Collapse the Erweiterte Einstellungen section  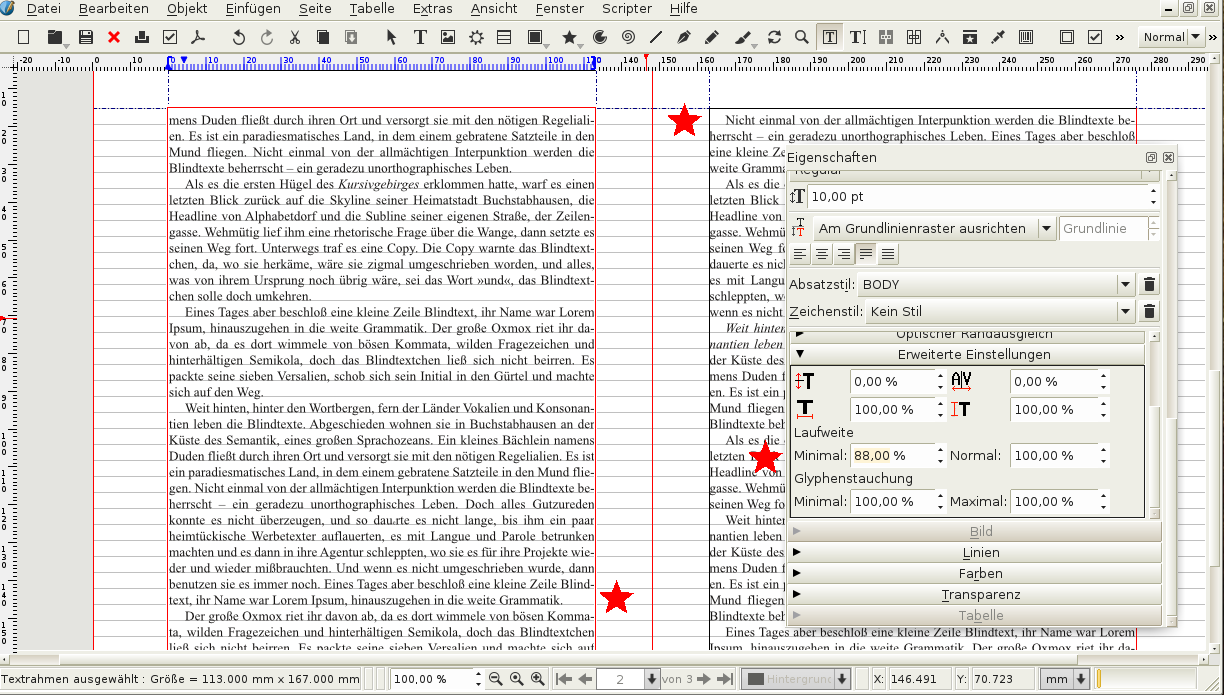(x=972, y=354)
